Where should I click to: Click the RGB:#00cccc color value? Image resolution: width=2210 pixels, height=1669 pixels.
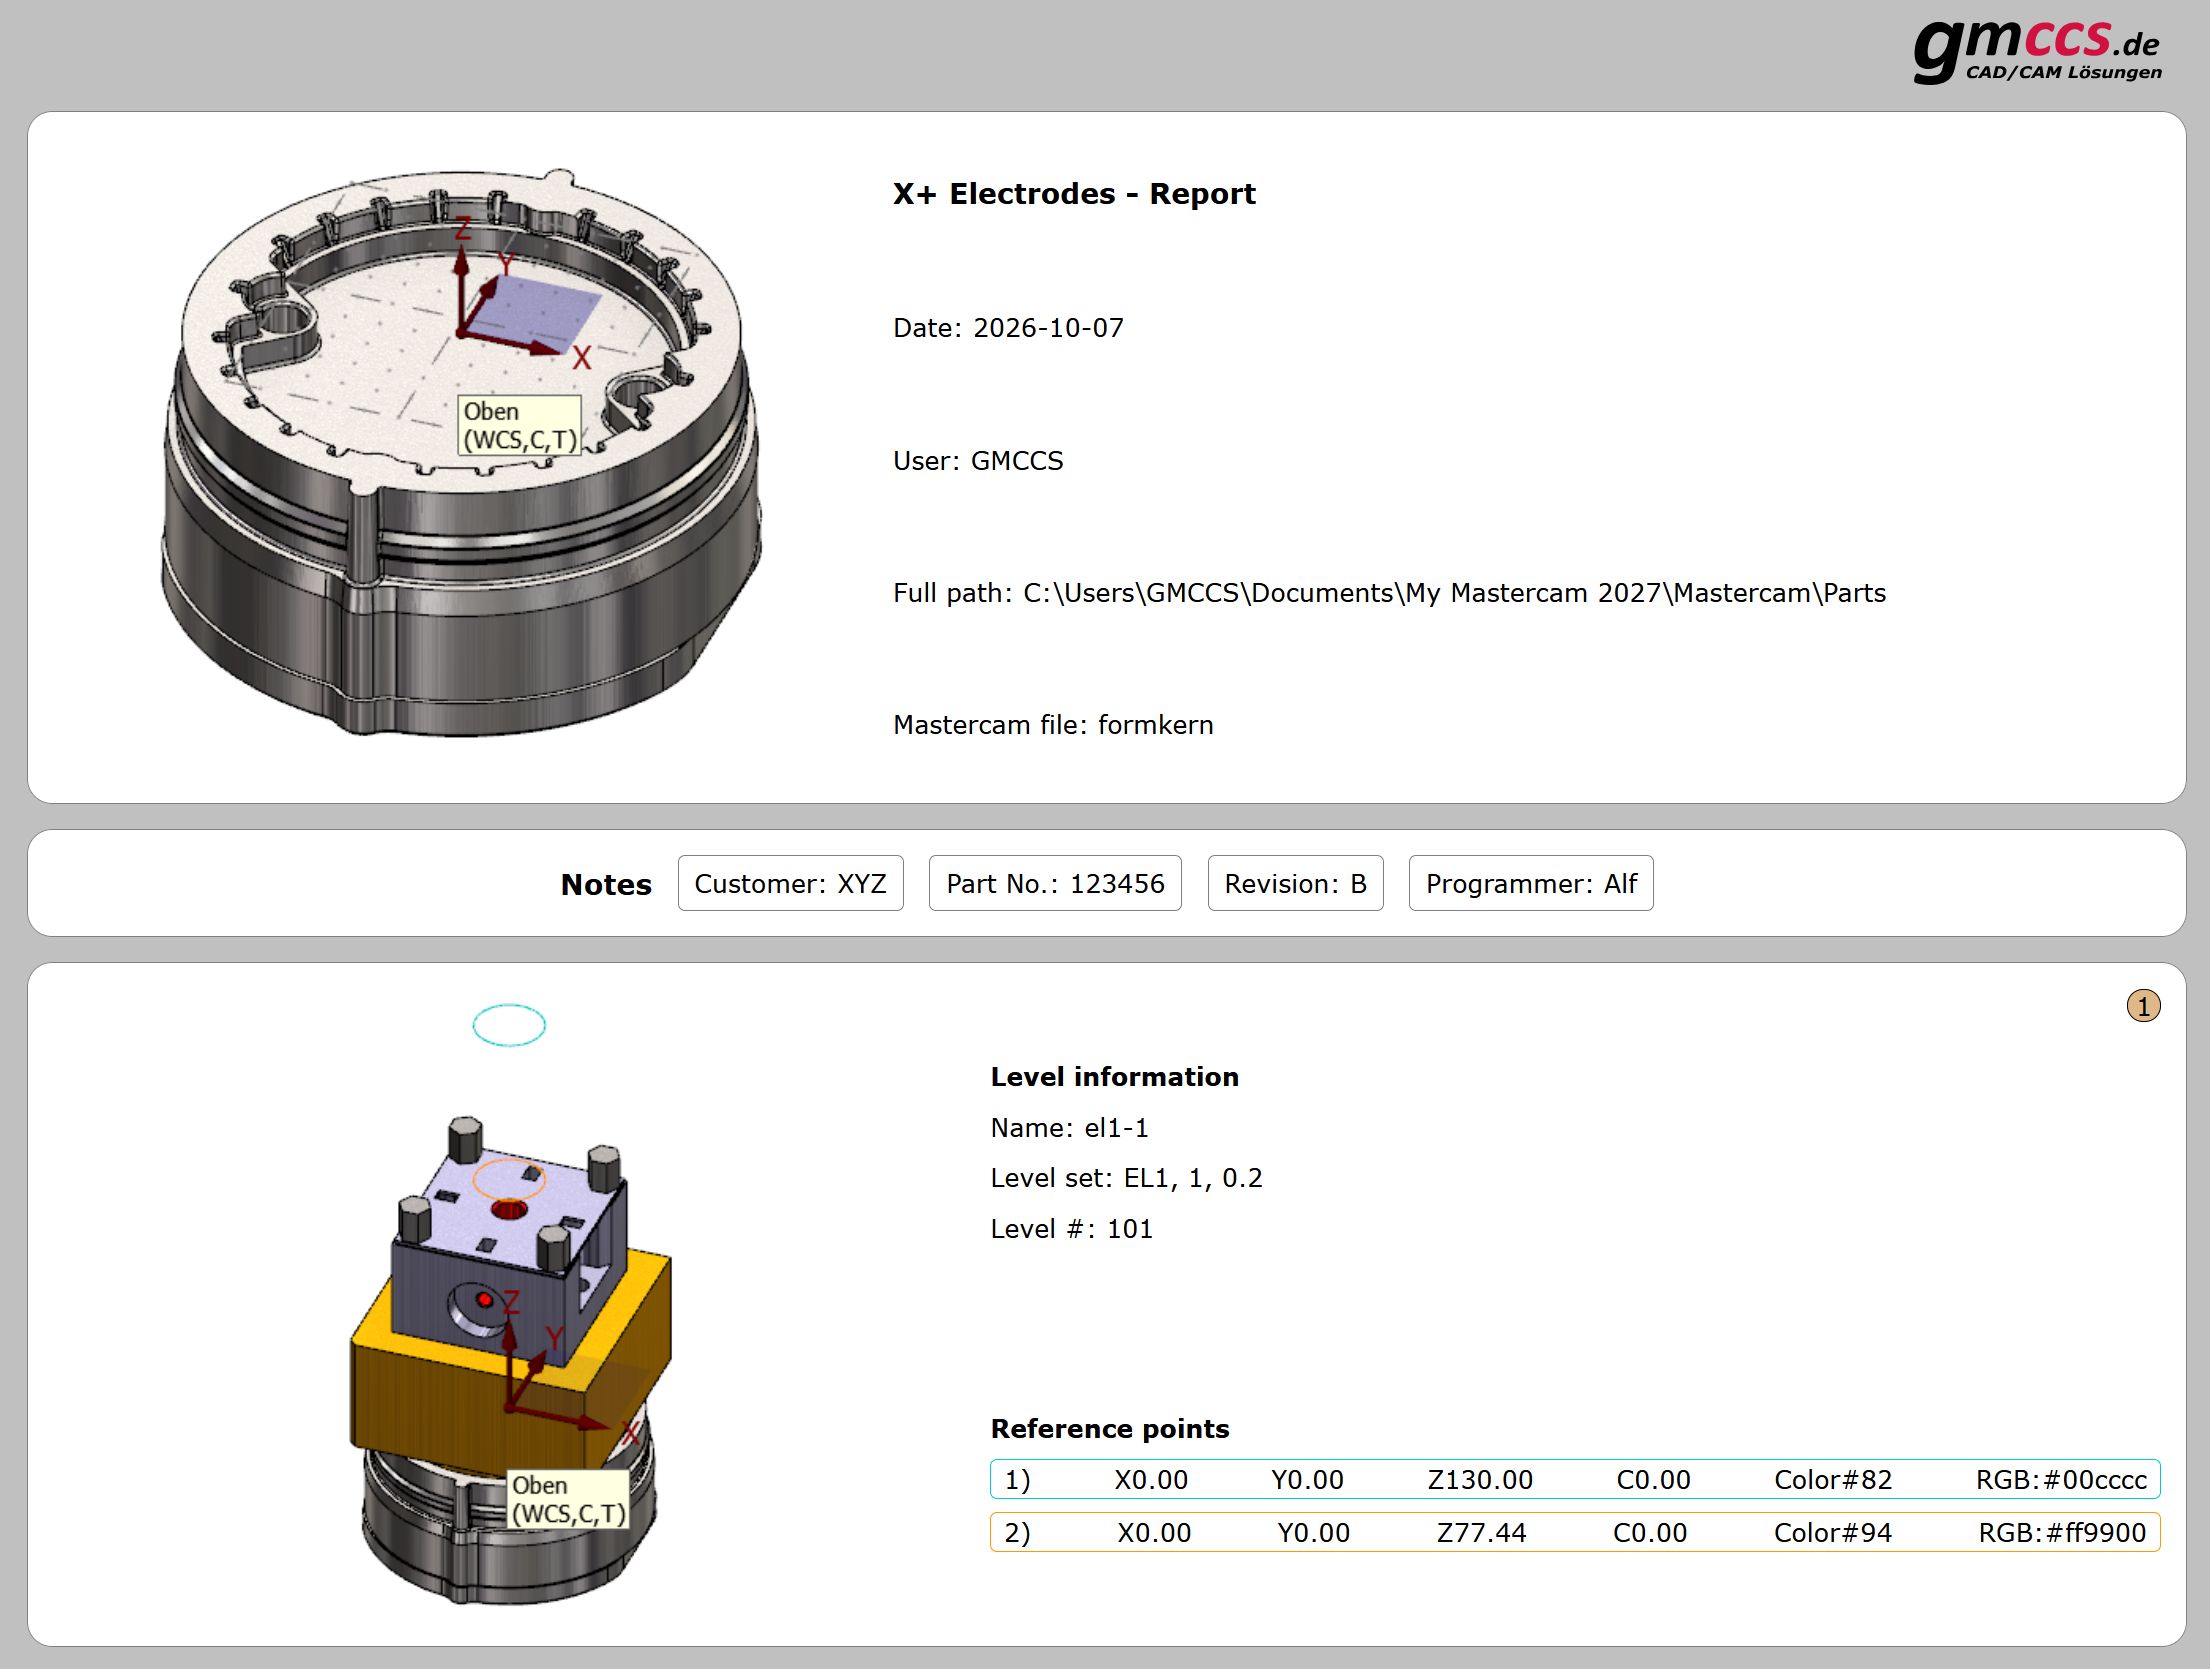(x=2061, y=1480)
